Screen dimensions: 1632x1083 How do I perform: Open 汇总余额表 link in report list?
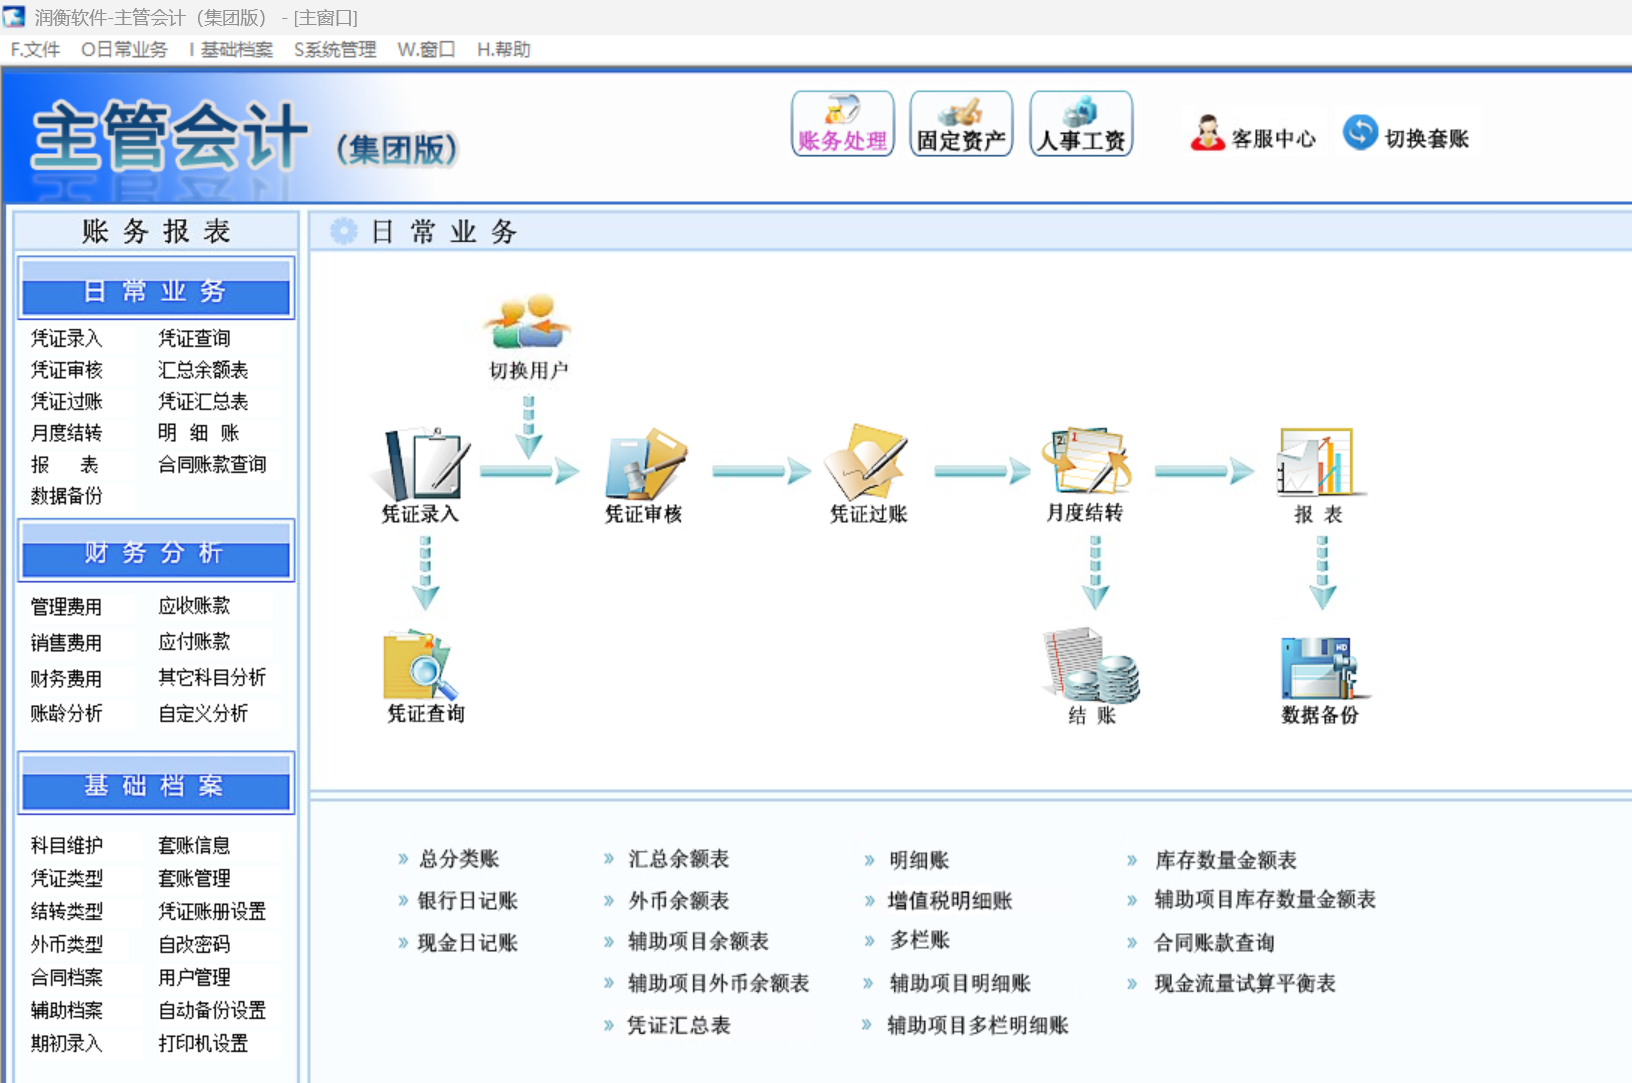pyautogui.click(x=679, y=859)
